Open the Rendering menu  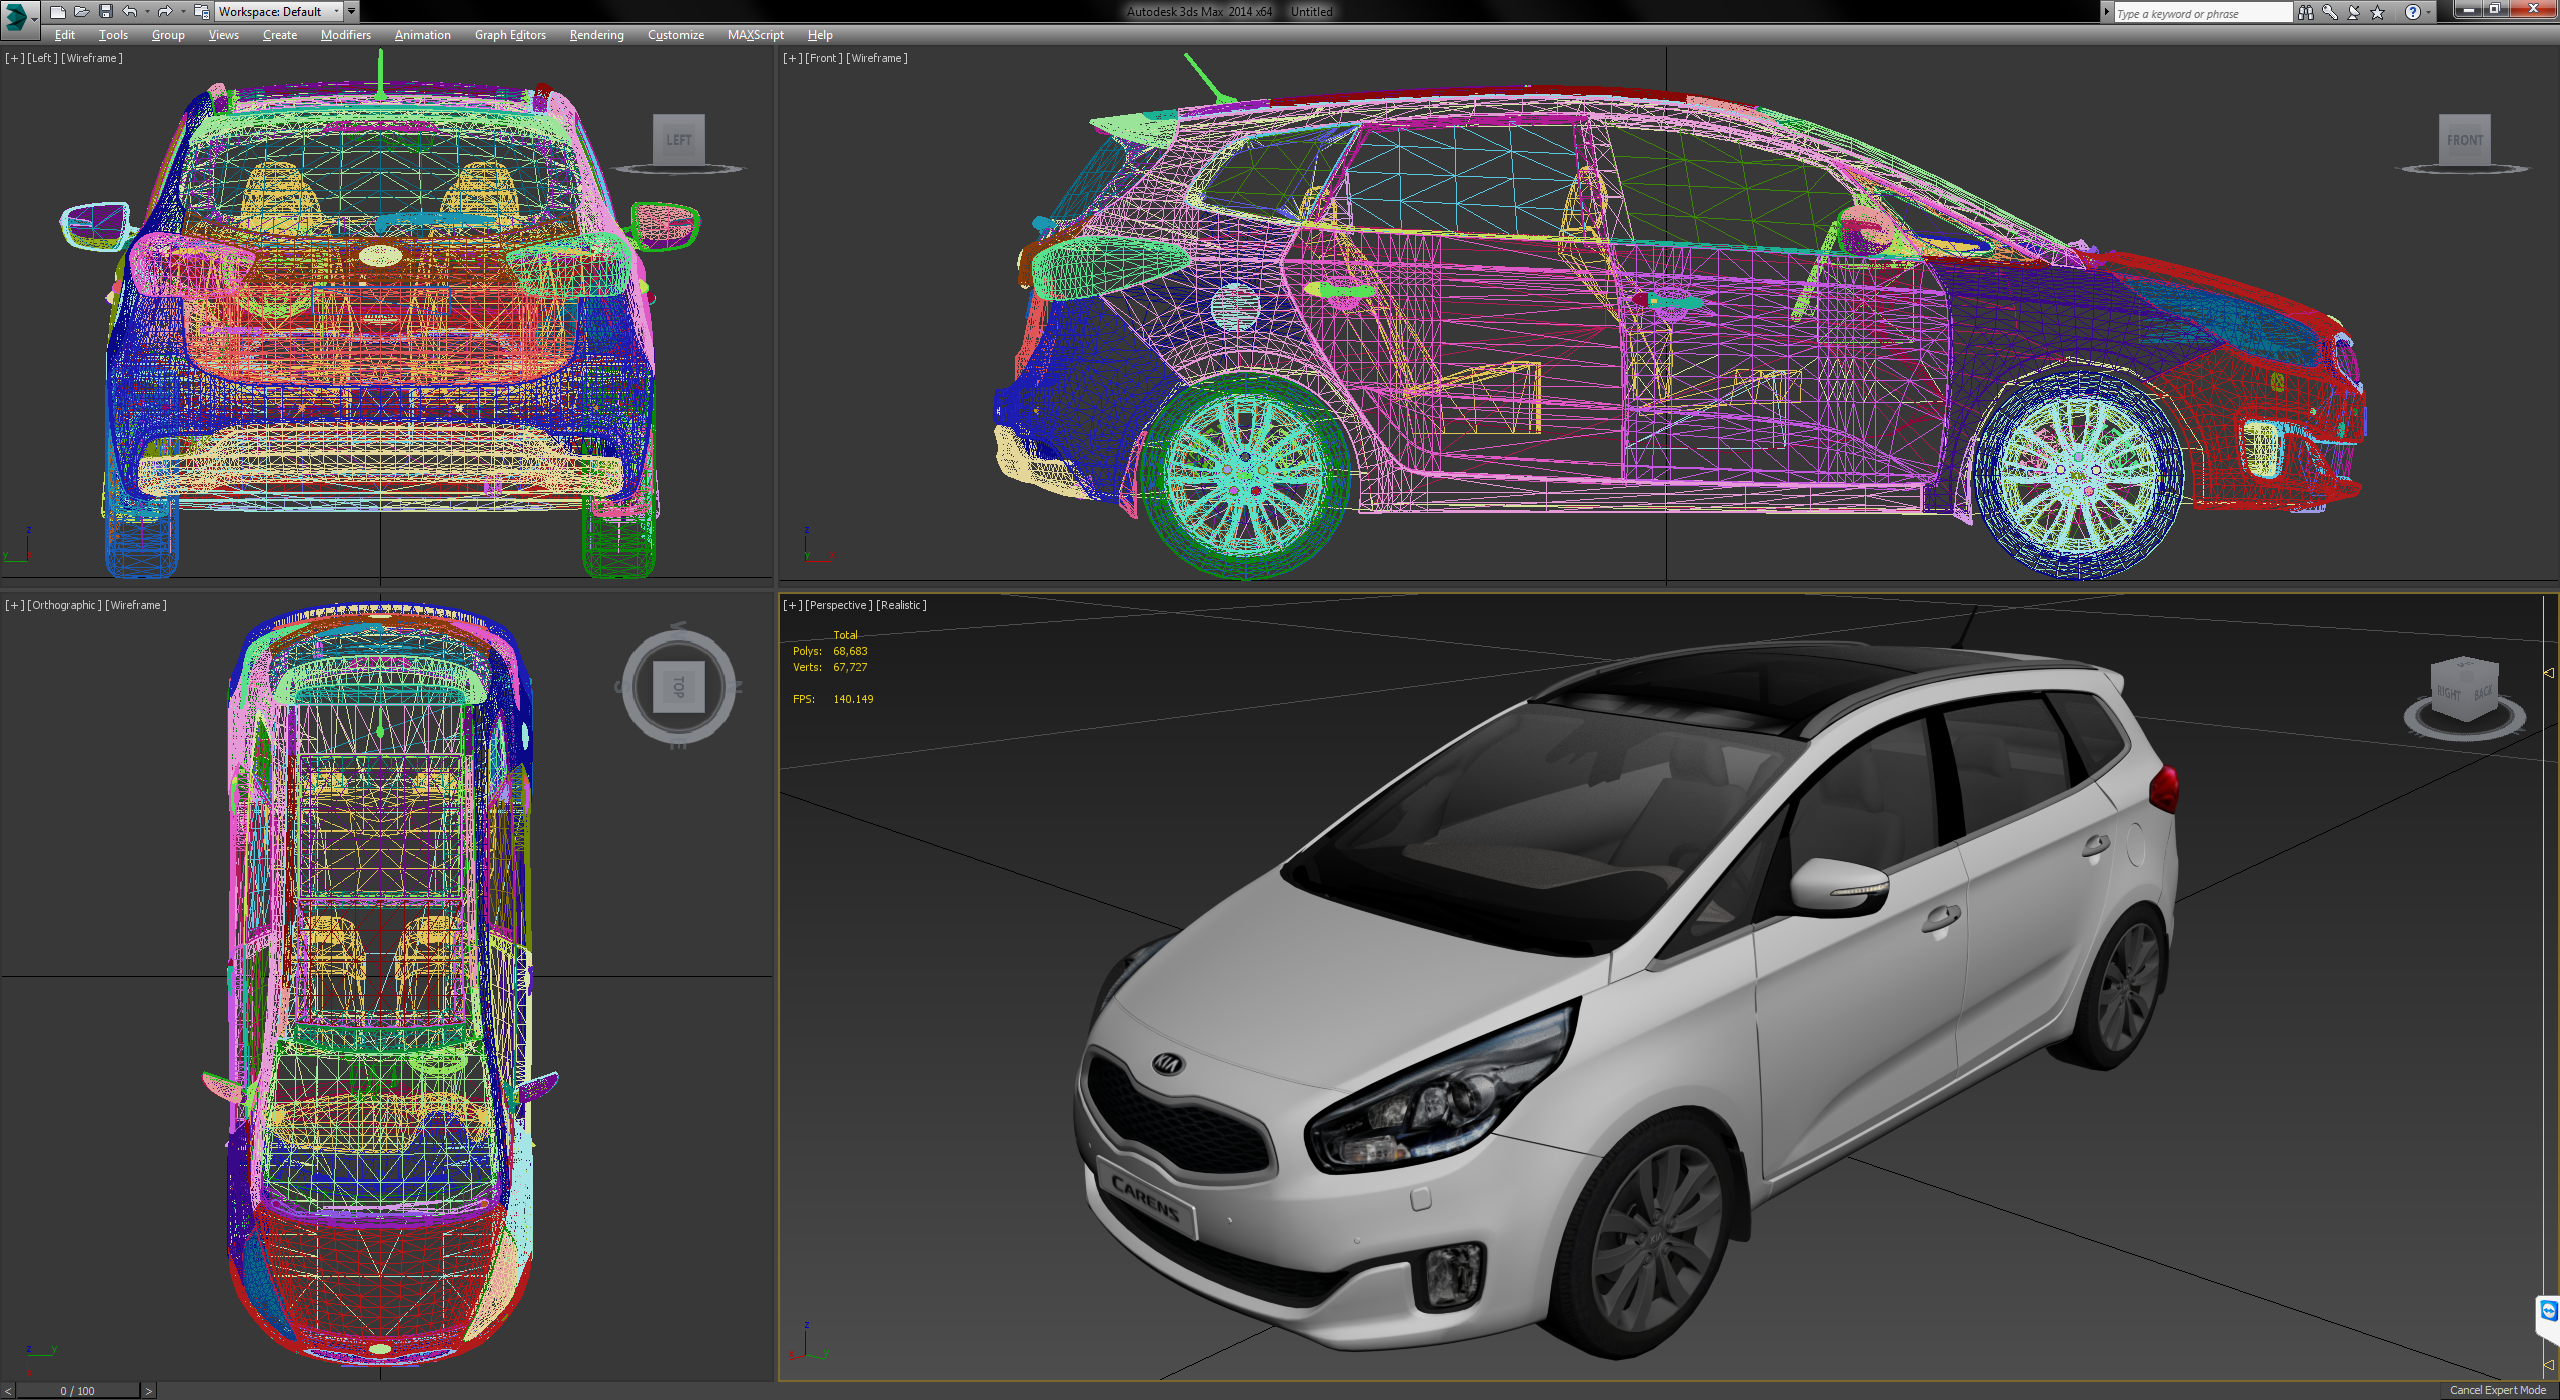(x=596, y=35)
